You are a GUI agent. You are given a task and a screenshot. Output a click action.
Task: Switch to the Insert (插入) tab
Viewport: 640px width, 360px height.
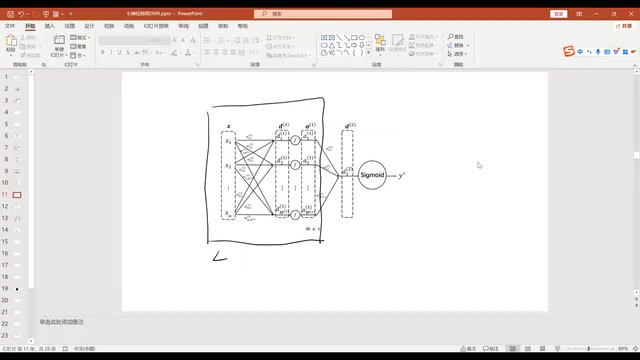click(49, 26)
